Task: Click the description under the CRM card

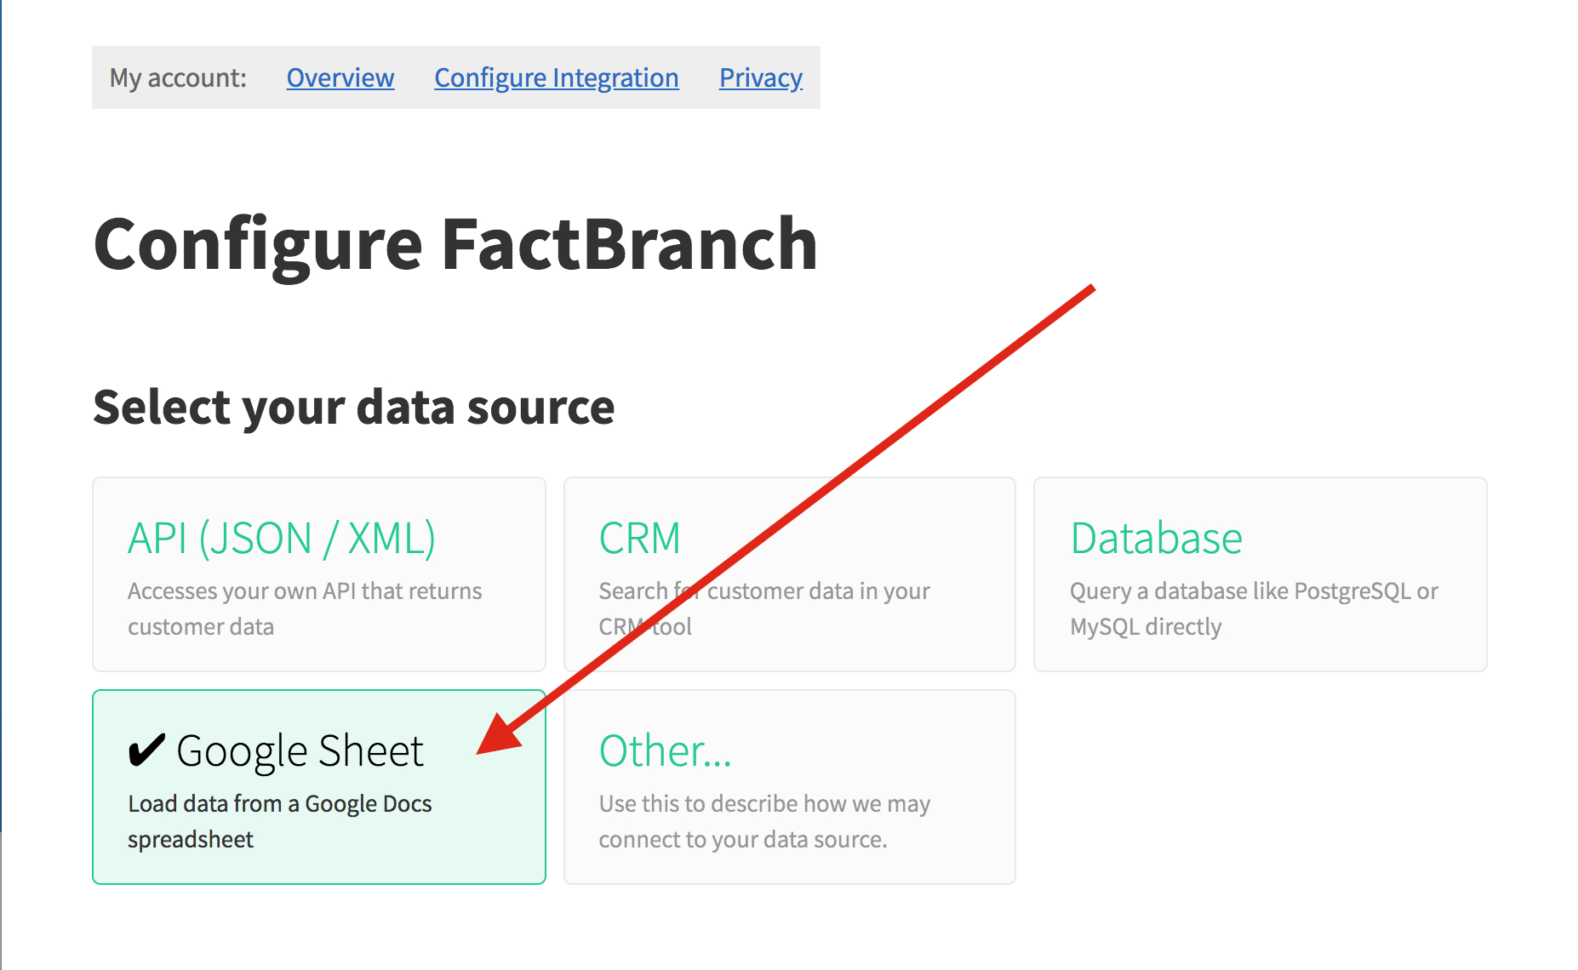Action: pos(764,608)
